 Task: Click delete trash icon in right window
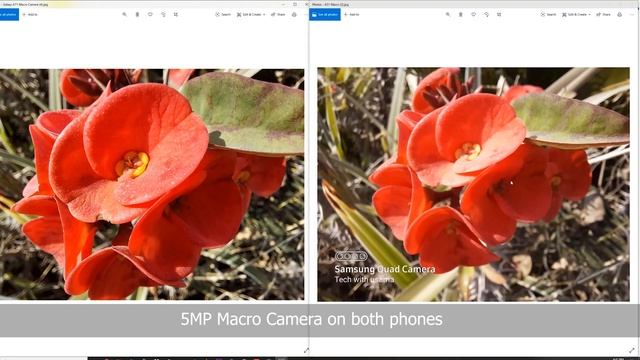[460, 14]
